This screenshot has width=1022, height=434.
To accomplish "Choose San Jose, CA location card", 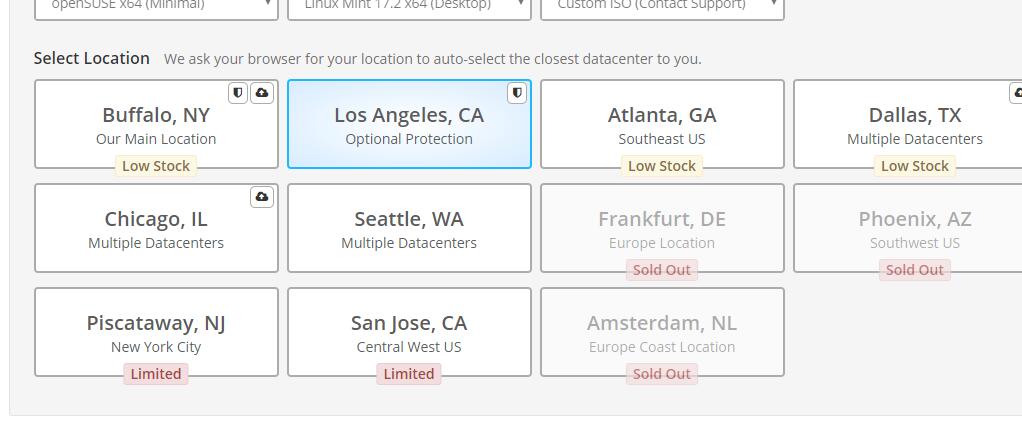I will (409, 331).
